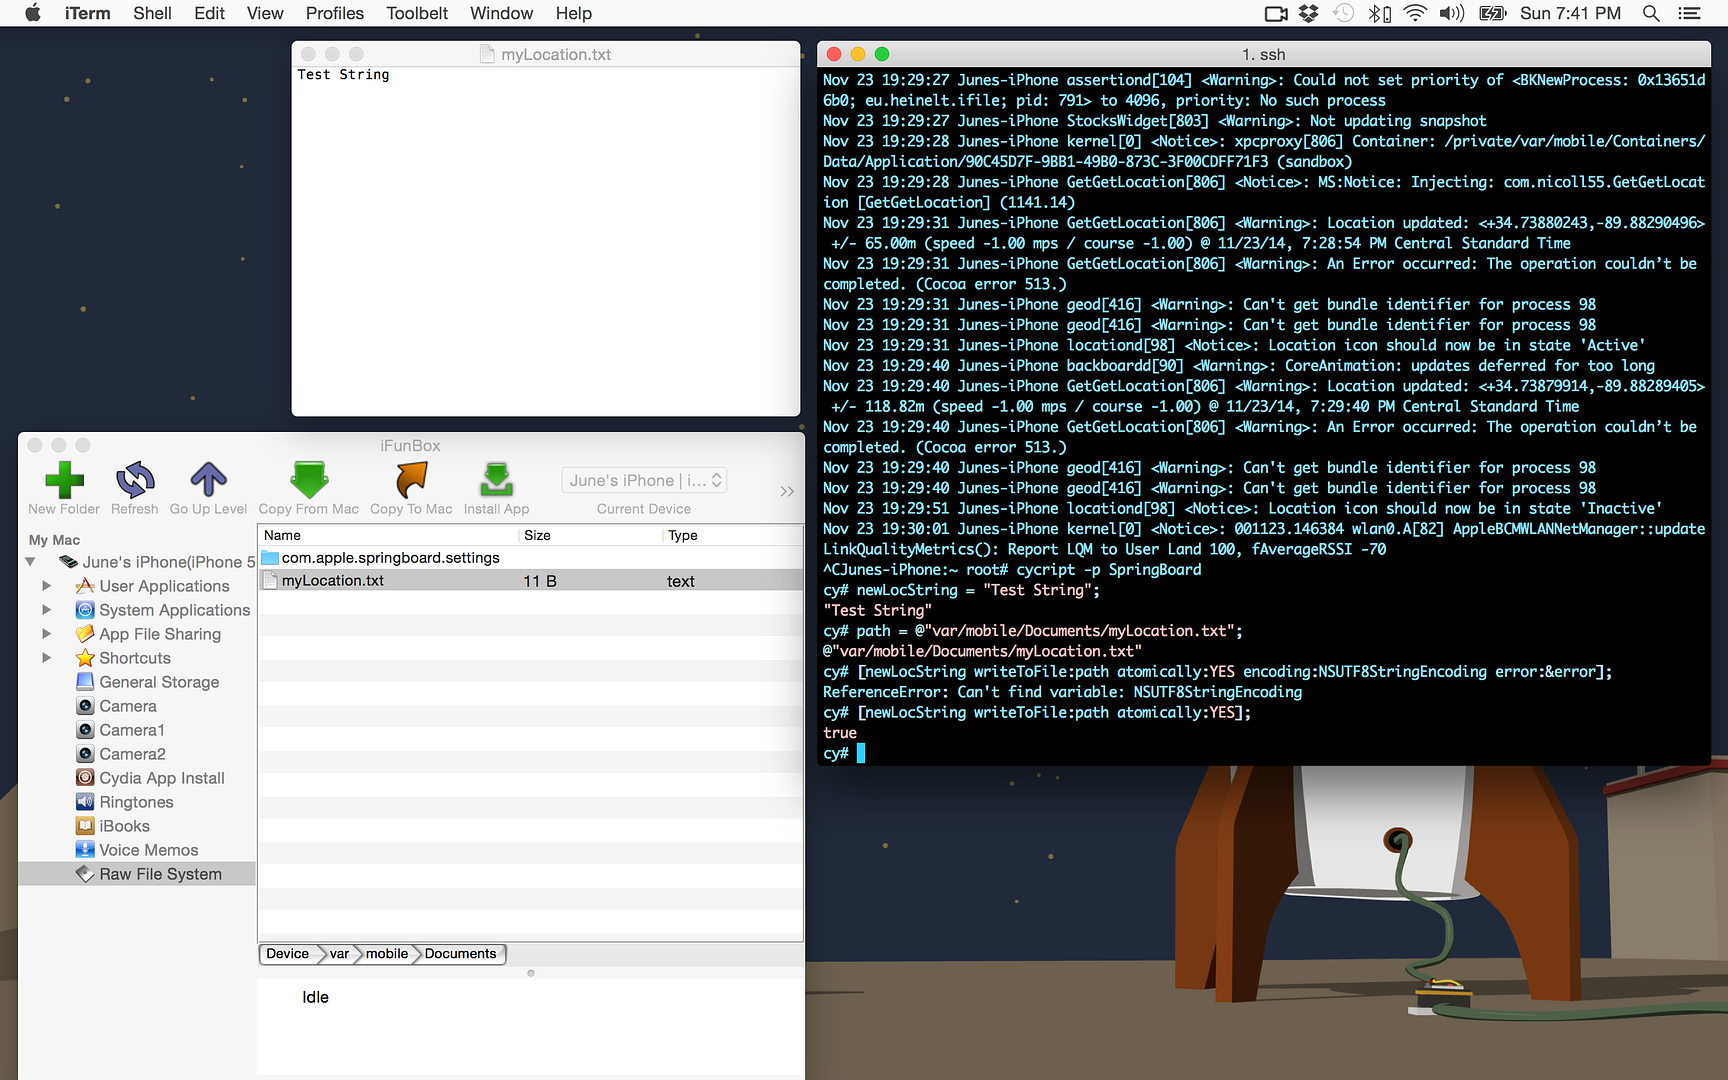The image size is (1728, 1080).
Task: Open the Help menu
Action: click(x=574, y=13)
